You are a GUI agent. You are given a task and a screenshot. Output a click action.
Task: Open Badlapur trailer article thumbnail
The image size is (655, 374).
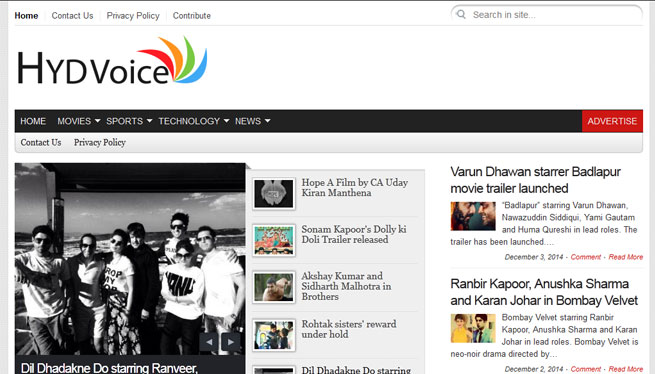click(x=473, y=216)
